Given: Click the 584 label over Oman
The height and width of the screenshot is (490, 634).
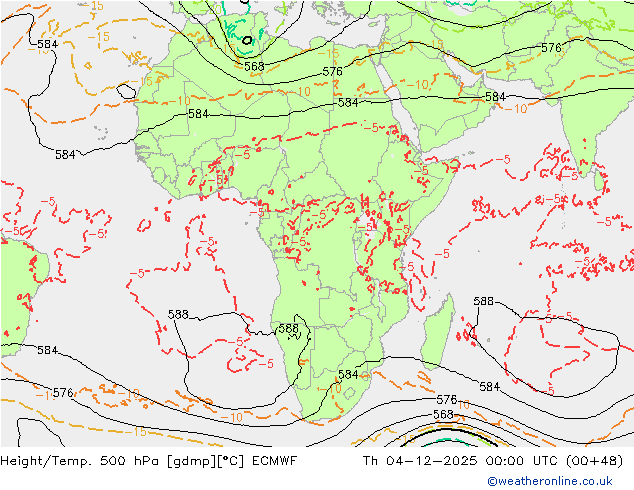Looking at the screenshot, I should [495, 97].
